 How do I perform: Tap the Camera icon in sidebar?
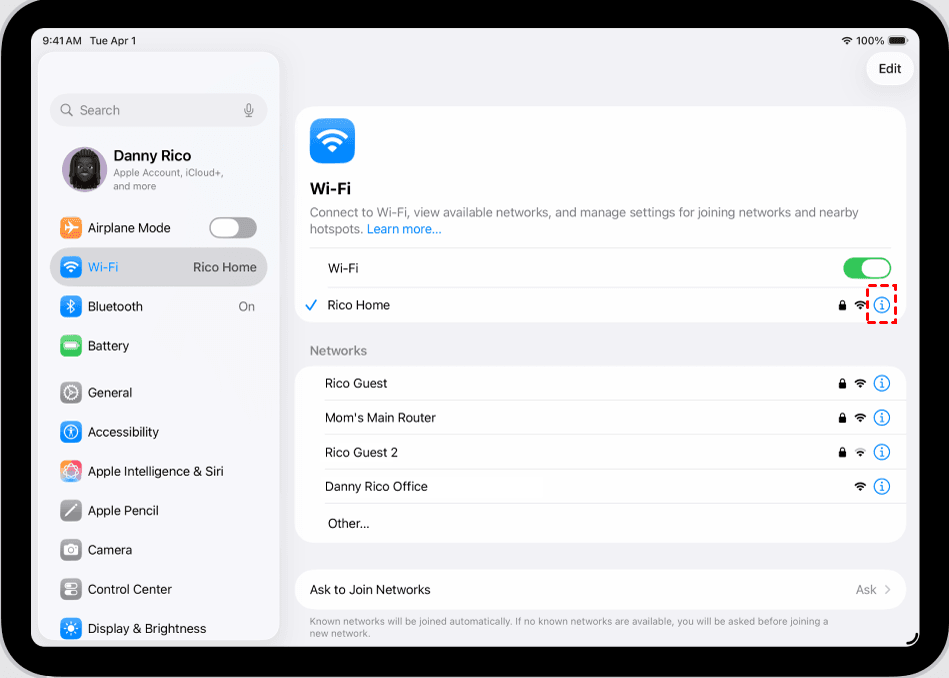pyautogui.click(x=71, y=550)
